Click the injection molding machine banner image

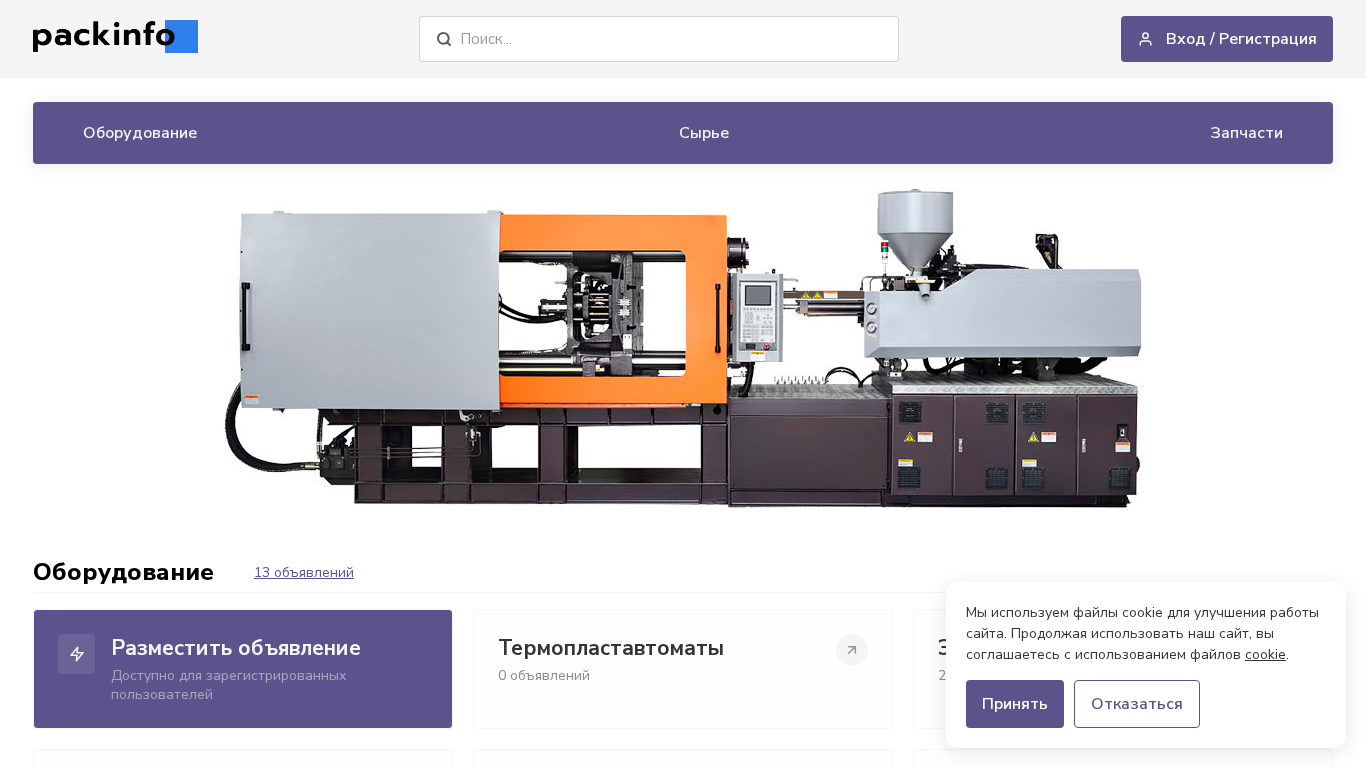(683, 348)
